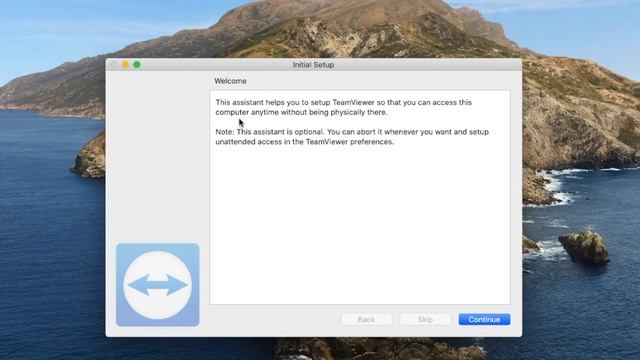Click the Back button
The height and width of the screenshot is (360, 640).
coord(366,319)
